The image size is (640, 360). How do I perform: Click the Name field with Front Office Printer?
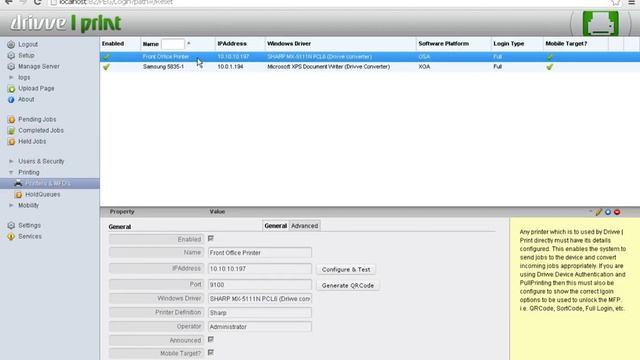260,253
